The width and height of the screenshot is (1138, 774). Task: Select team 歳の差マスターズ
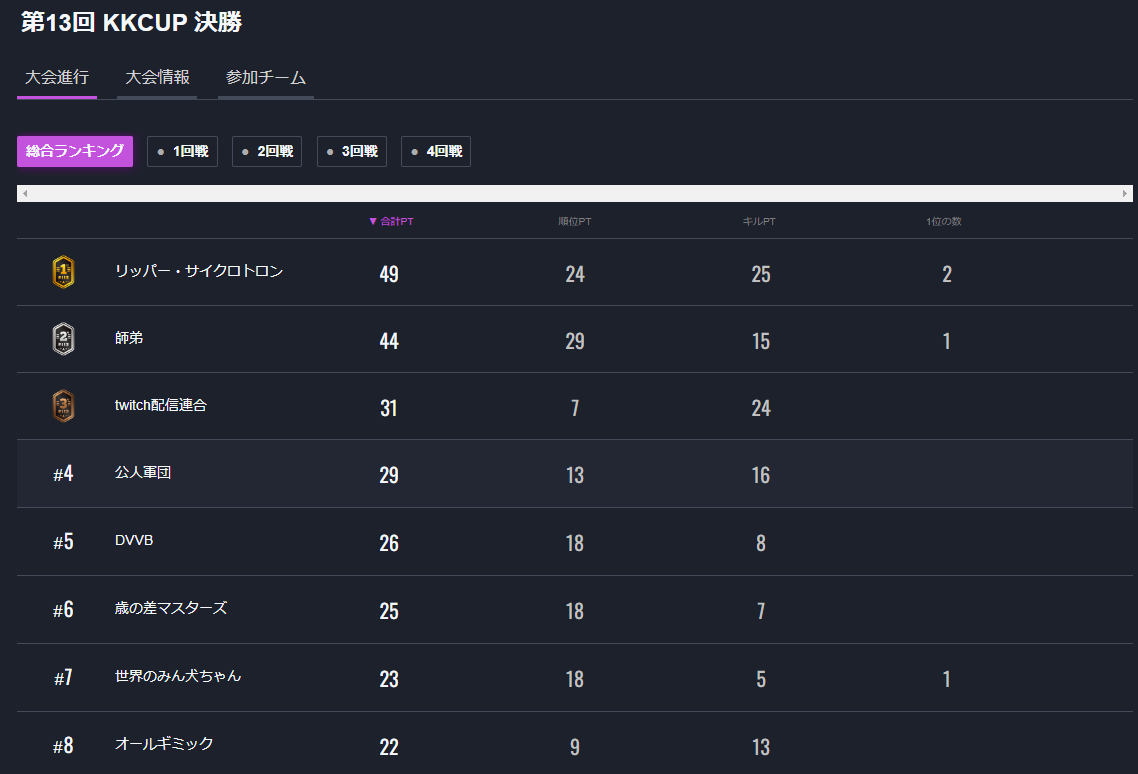point(171,608)
